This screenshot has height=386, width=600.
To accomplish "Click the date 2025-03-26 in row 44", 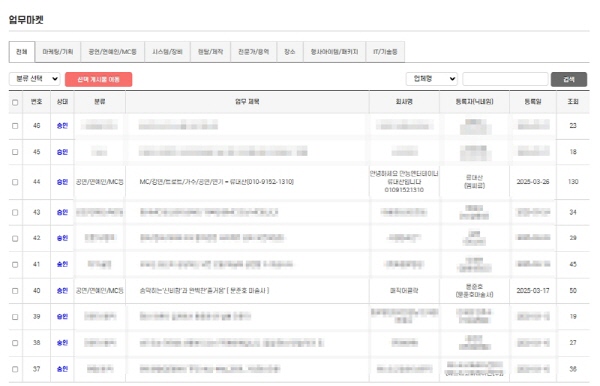I will click(x=533, y=182).
